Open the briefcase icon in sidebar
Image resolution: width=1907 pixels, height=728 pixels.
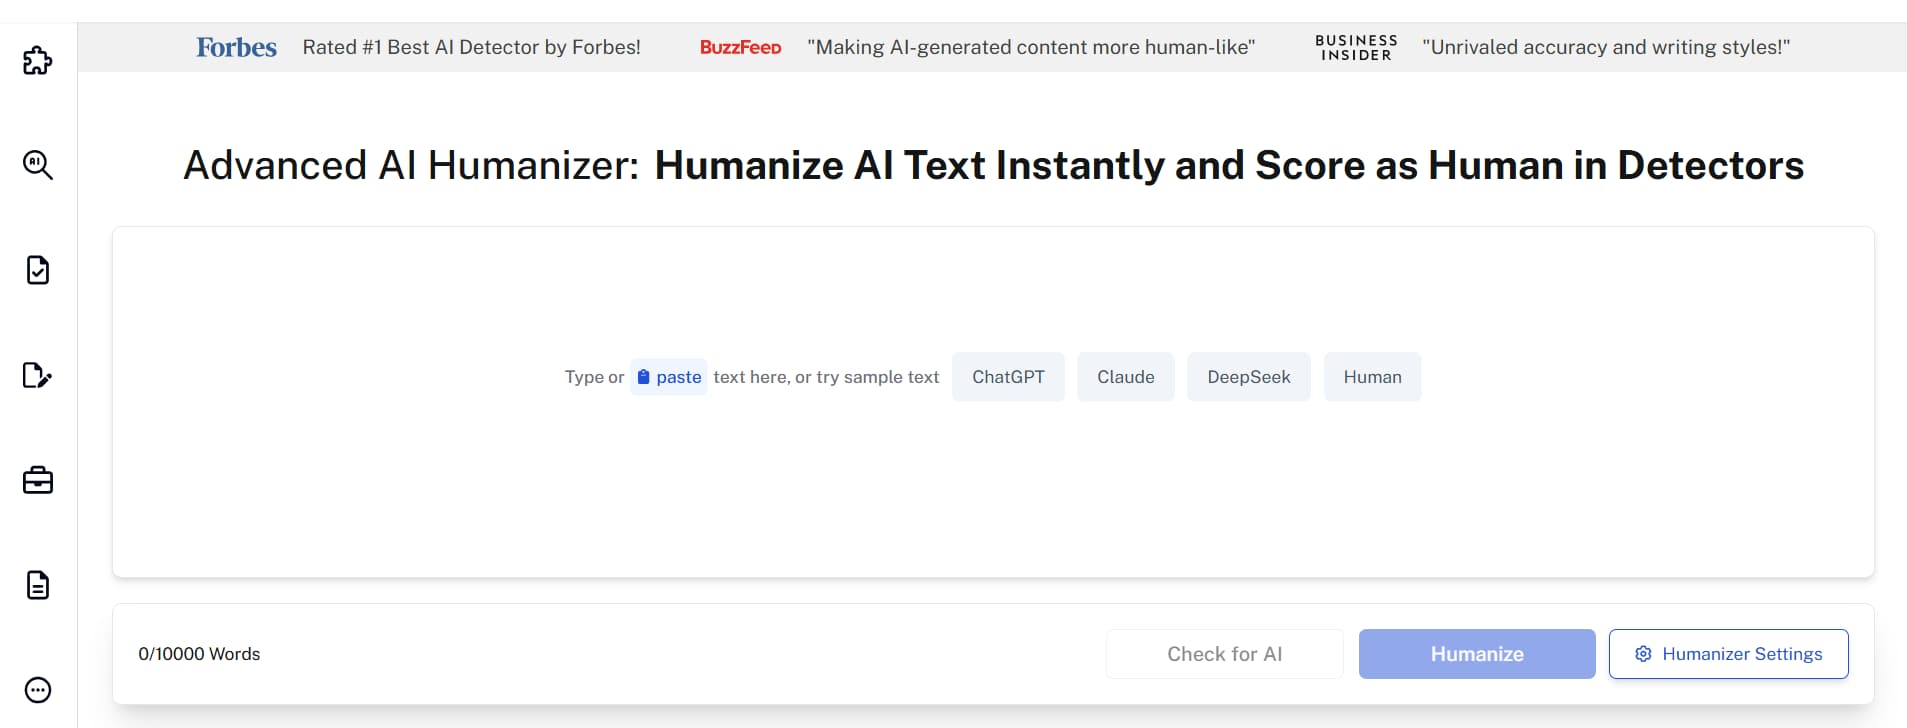pyautogui.click(x=38, y=481)
